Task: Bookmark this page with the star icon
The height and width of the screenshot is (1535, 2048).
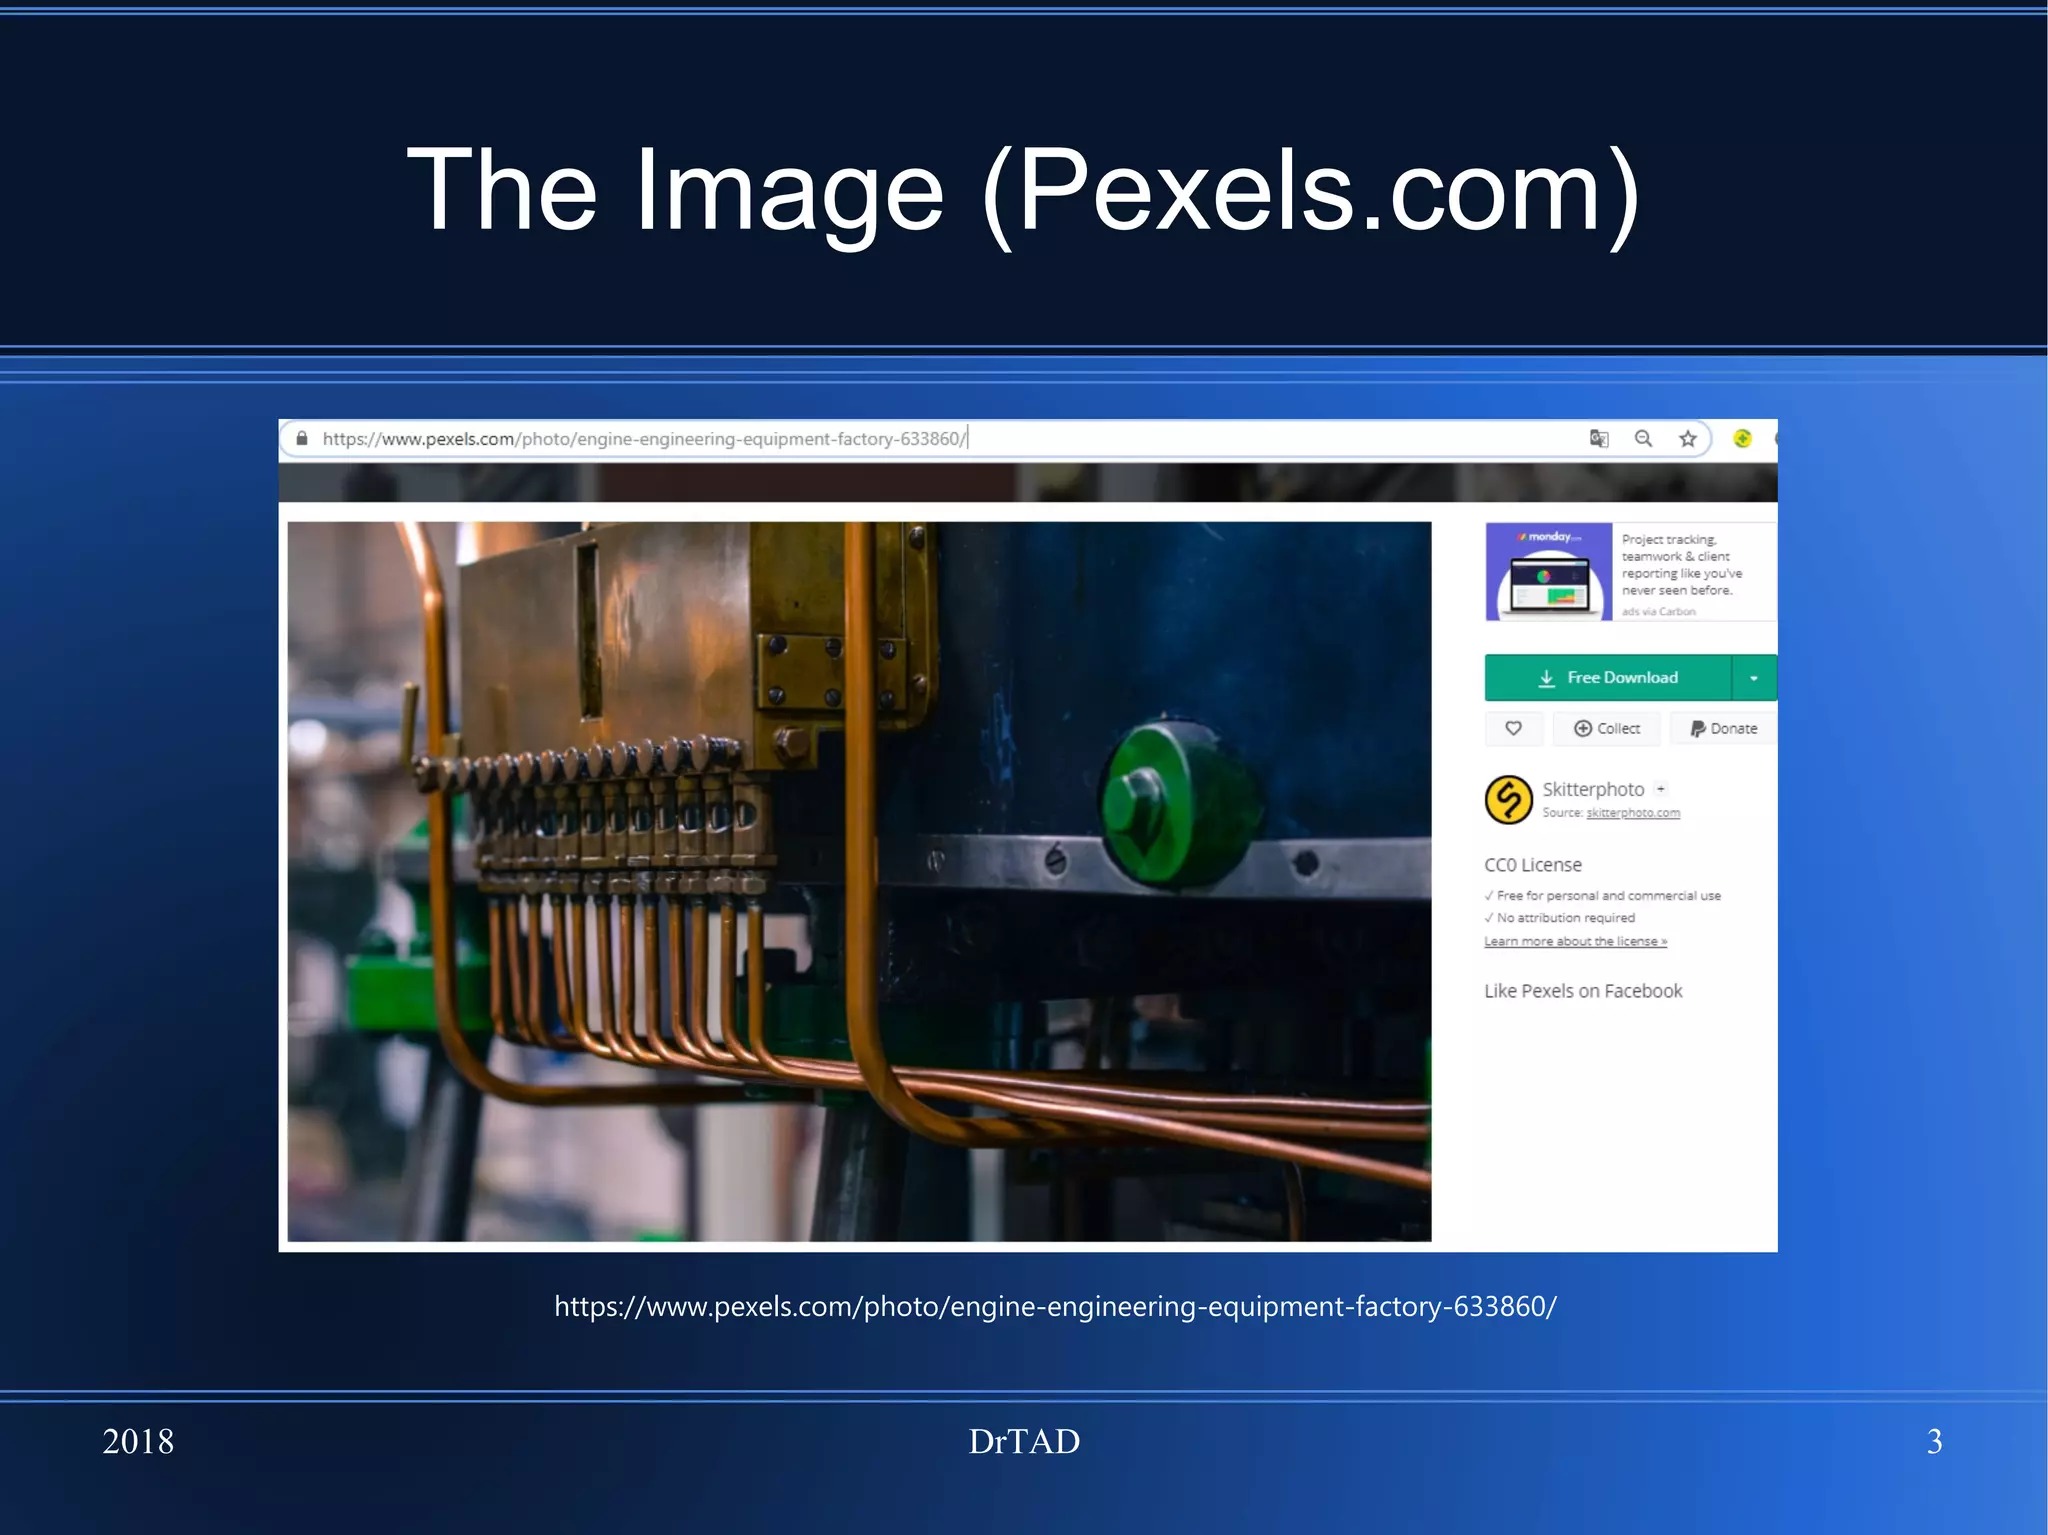Action: [x=1688, y=438]
